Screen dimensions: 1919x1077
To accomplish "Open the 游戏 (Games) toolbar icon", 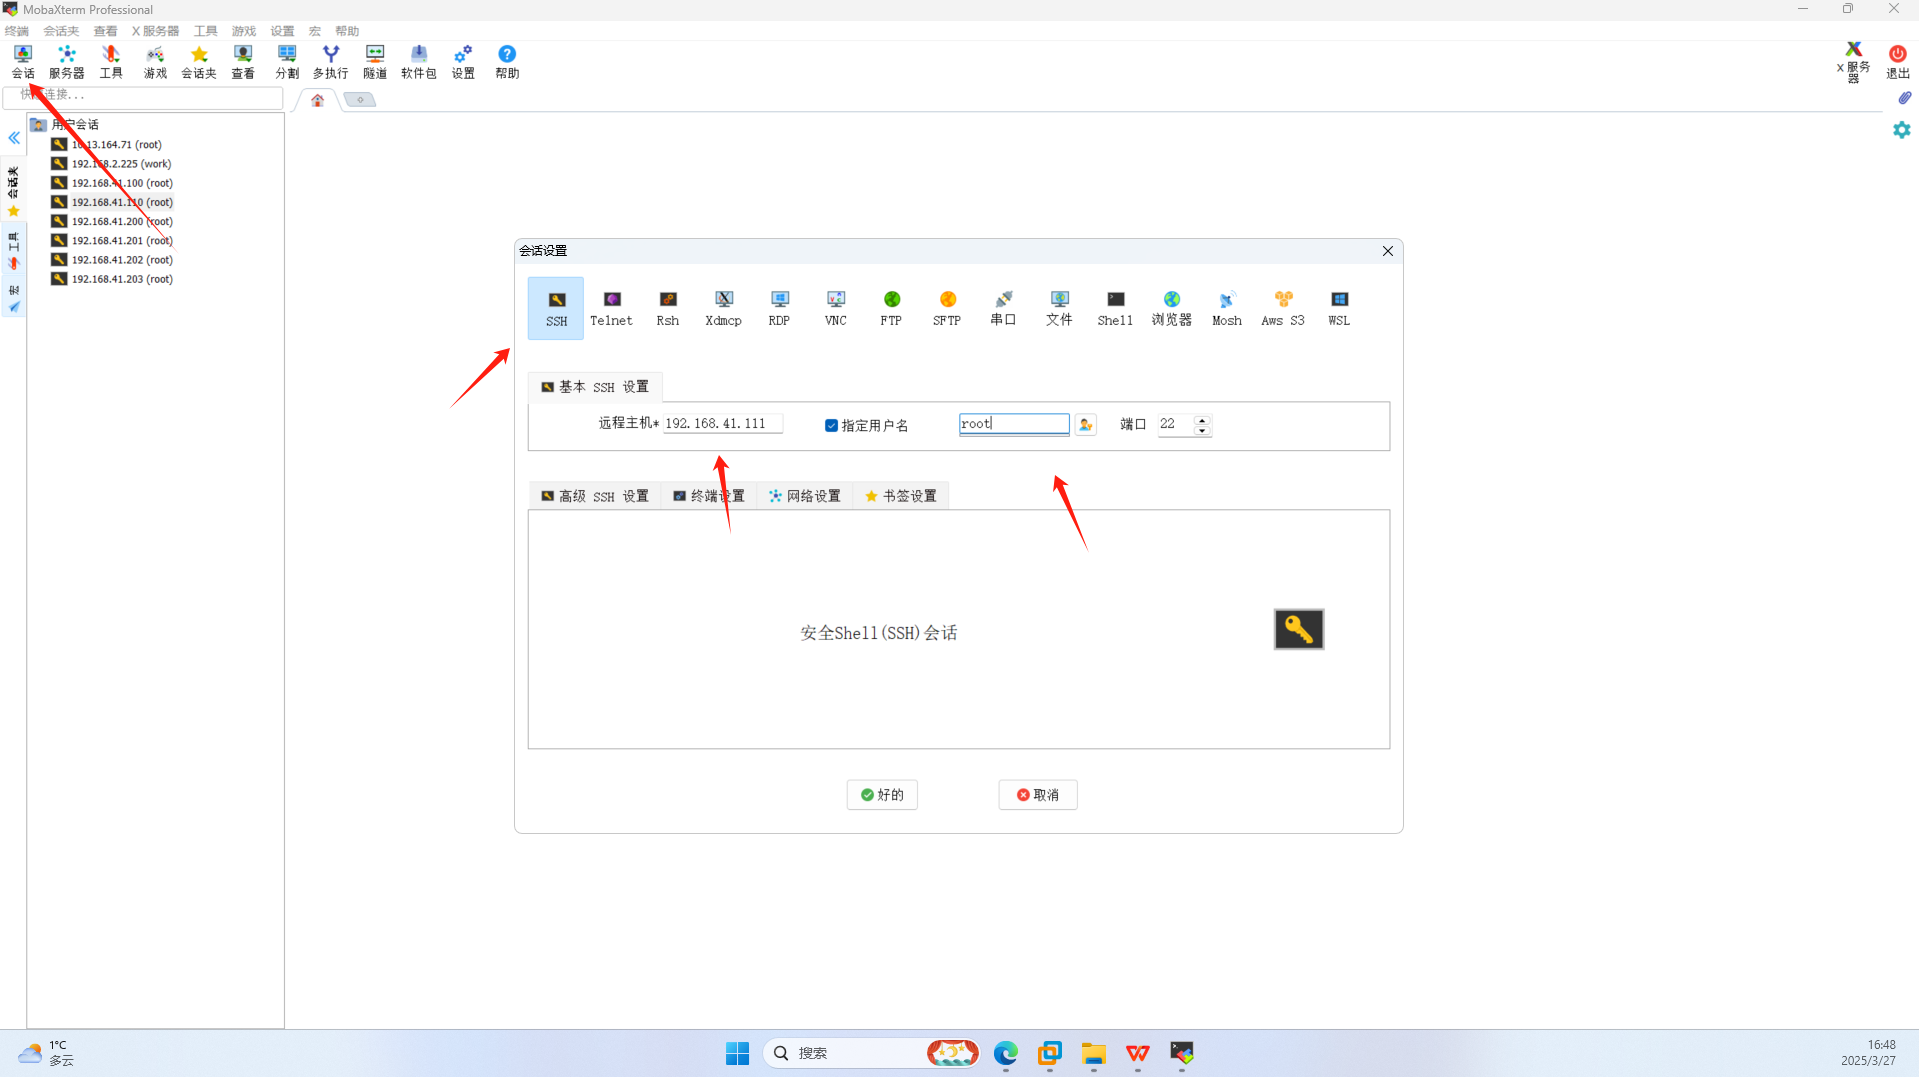I will click(155, 61).
